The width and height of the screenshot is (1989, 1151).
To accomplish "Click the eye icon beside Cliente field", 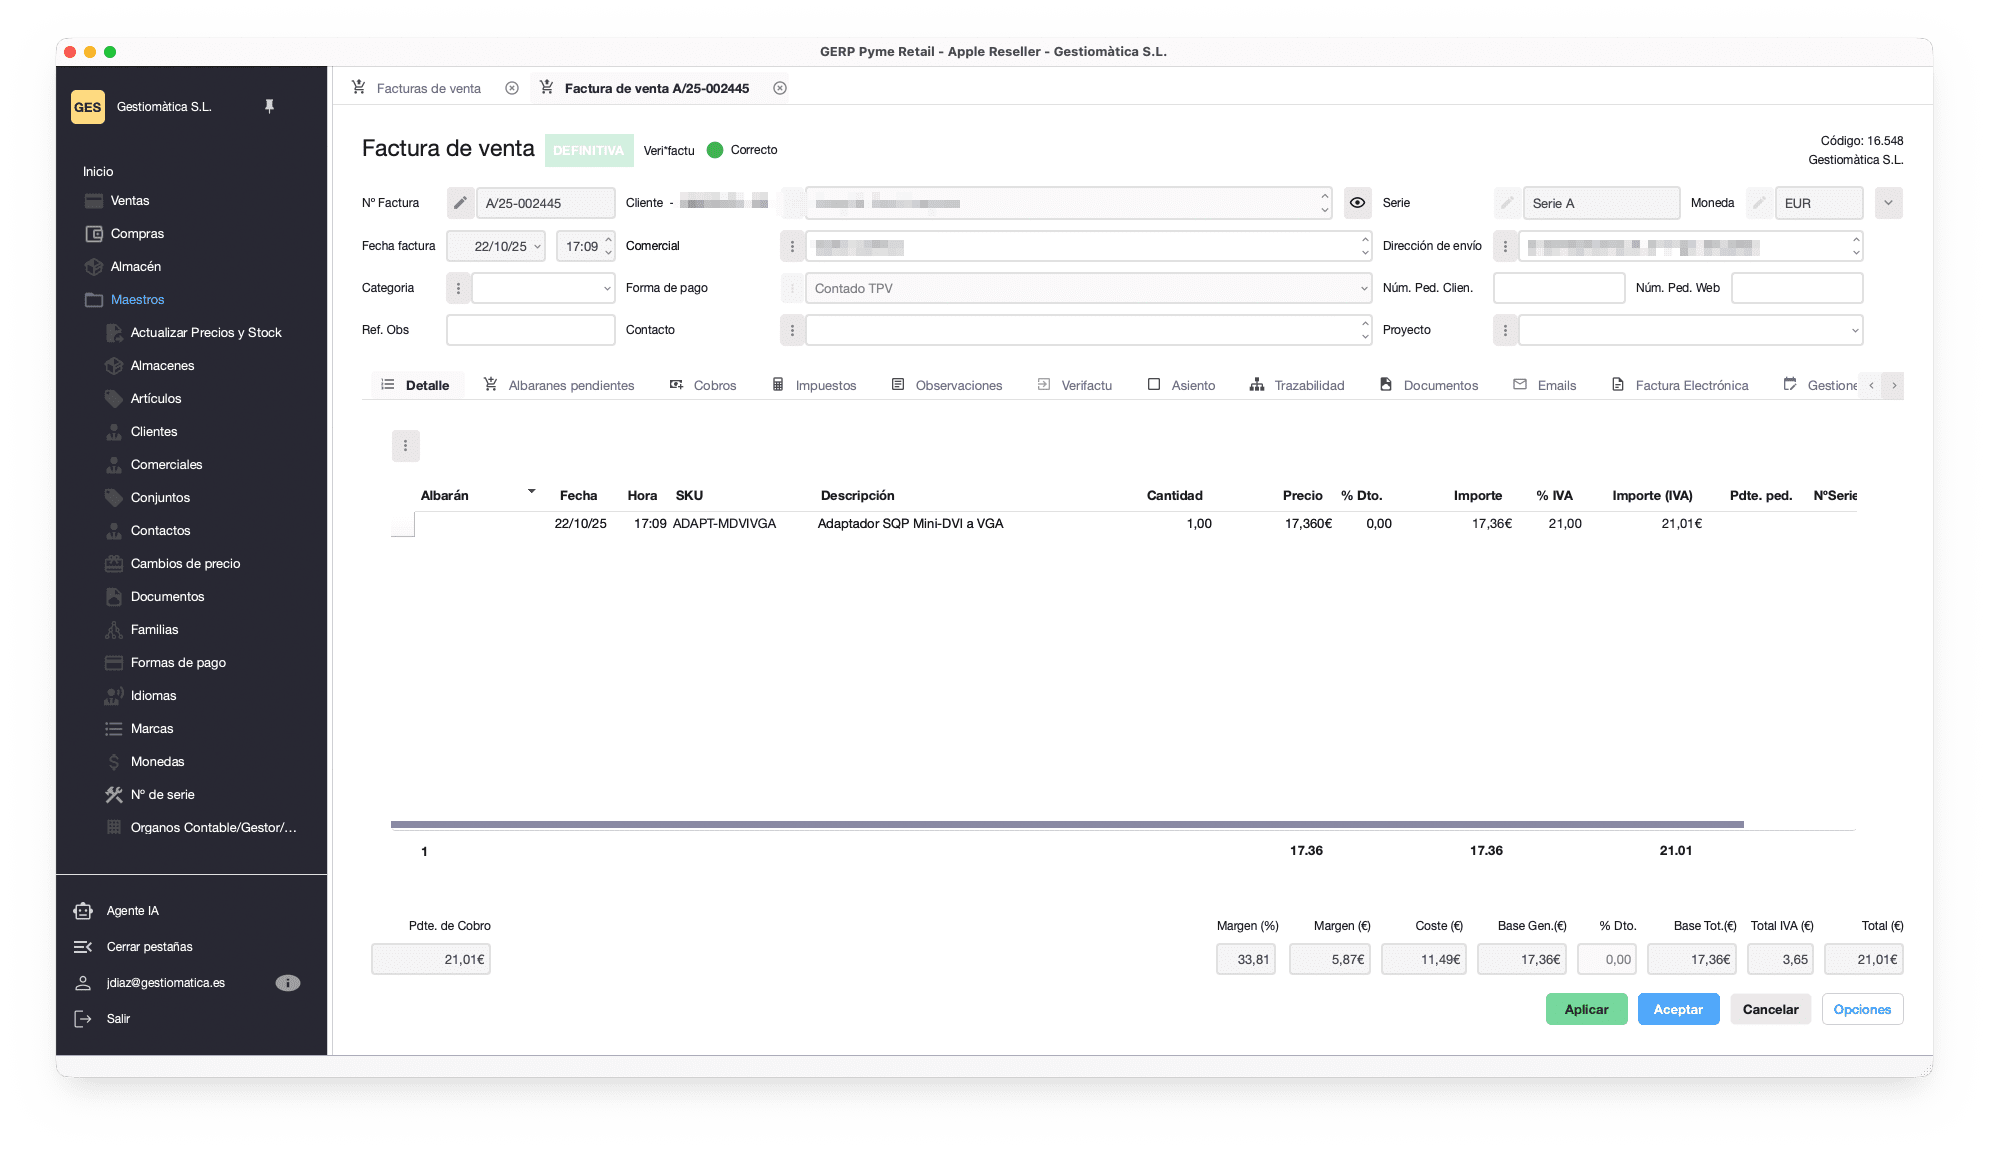I will pos(1357,203).
